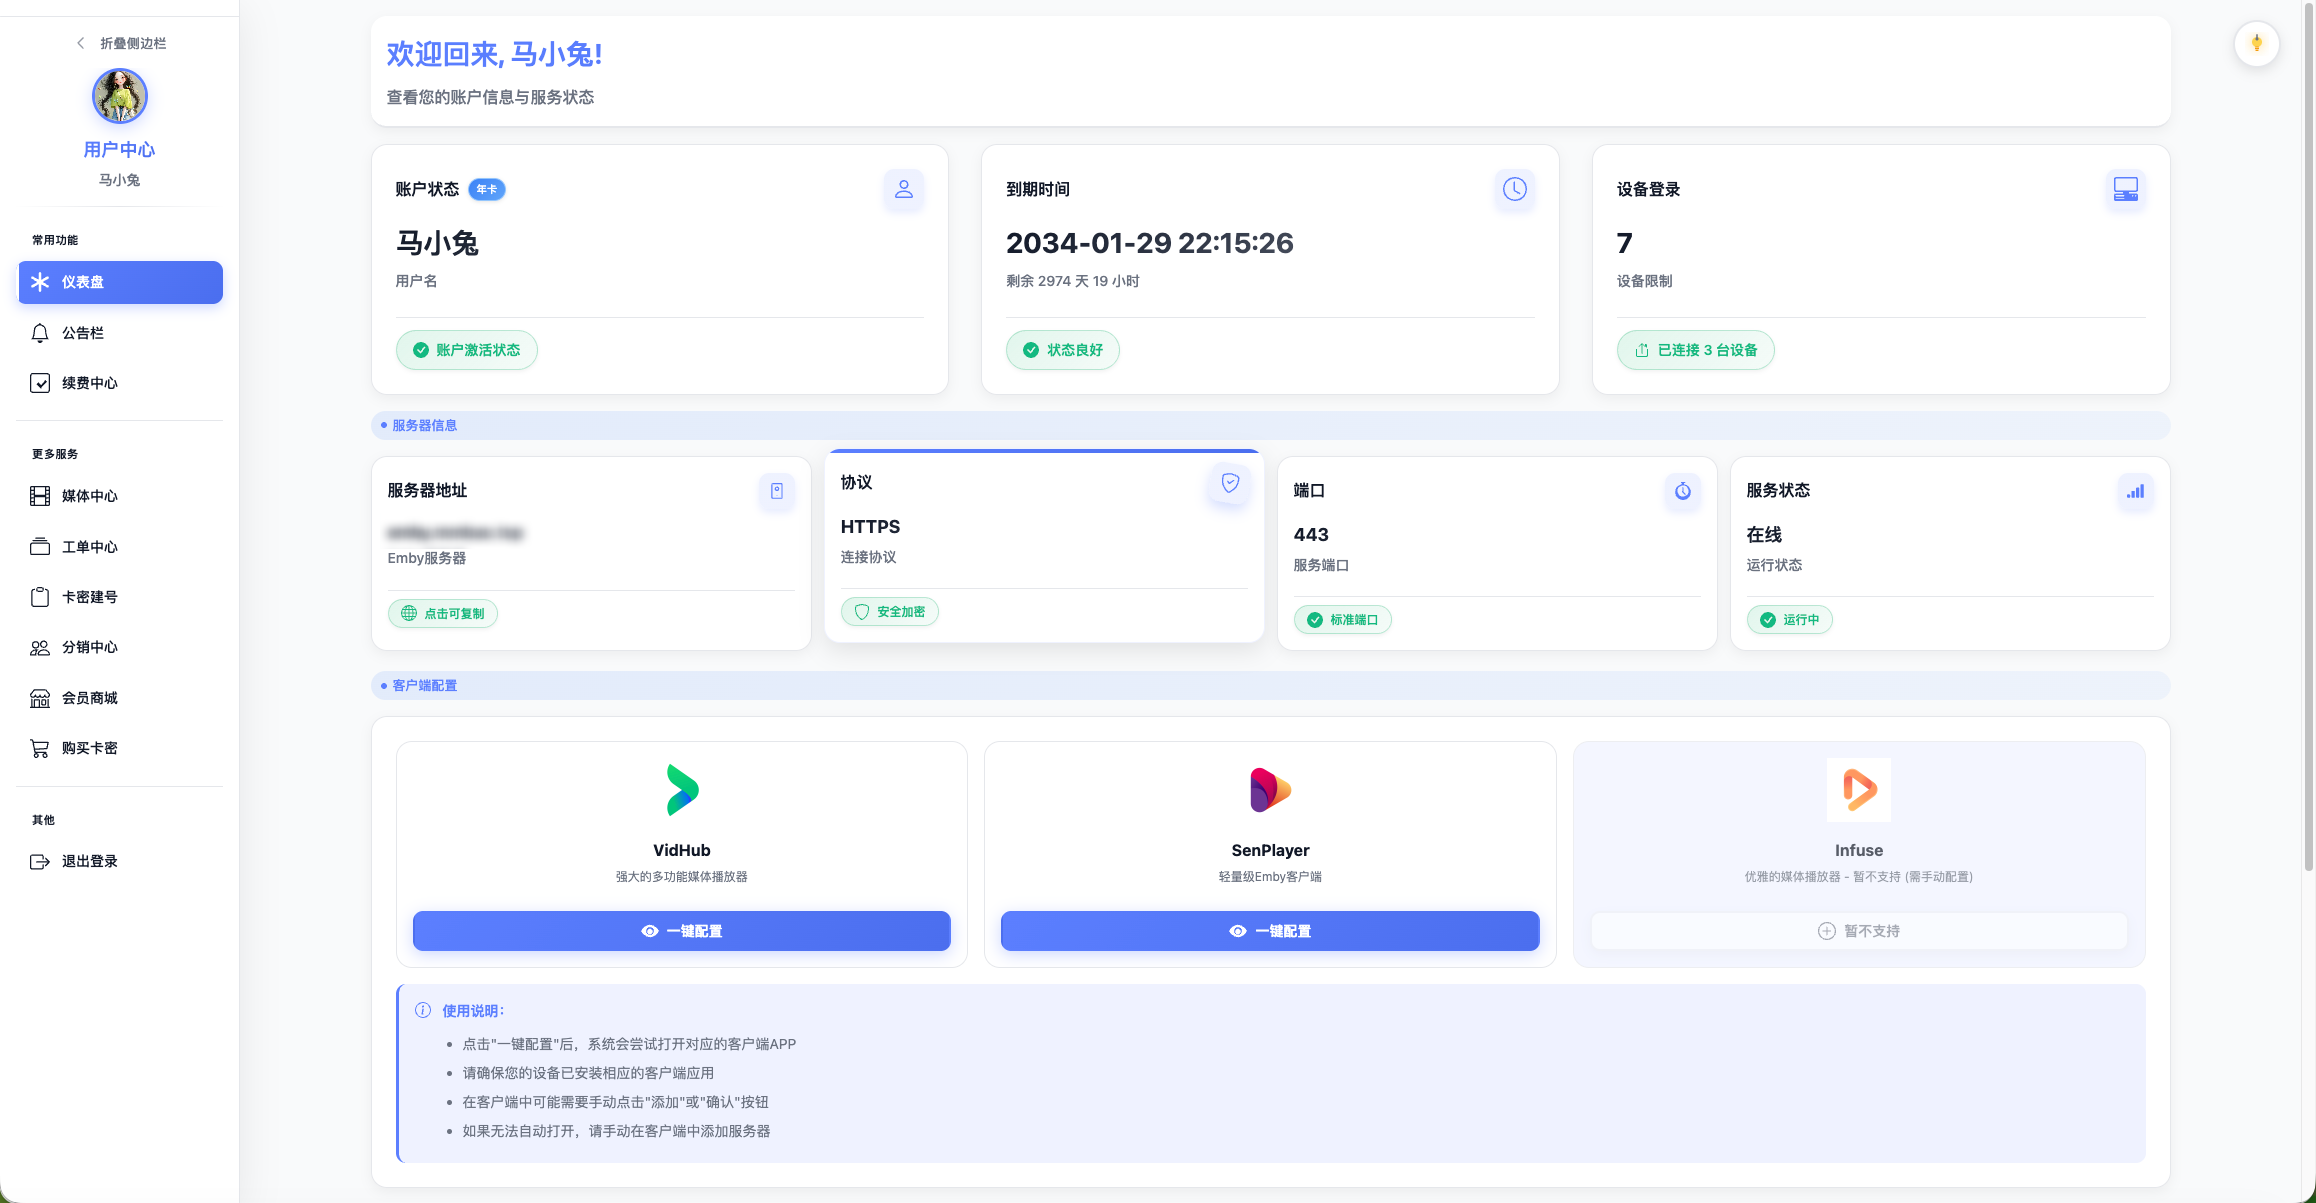
Task: Collapse the sidebar with 折叠侧边栏 chevron
Action: point(81,43)
